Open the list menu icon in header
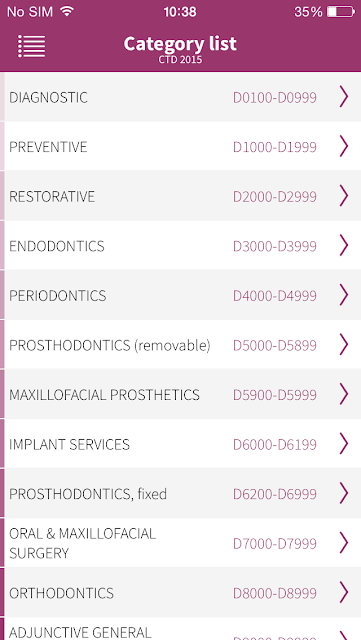Viewport: 361px width, 640px height. (31, 46)
